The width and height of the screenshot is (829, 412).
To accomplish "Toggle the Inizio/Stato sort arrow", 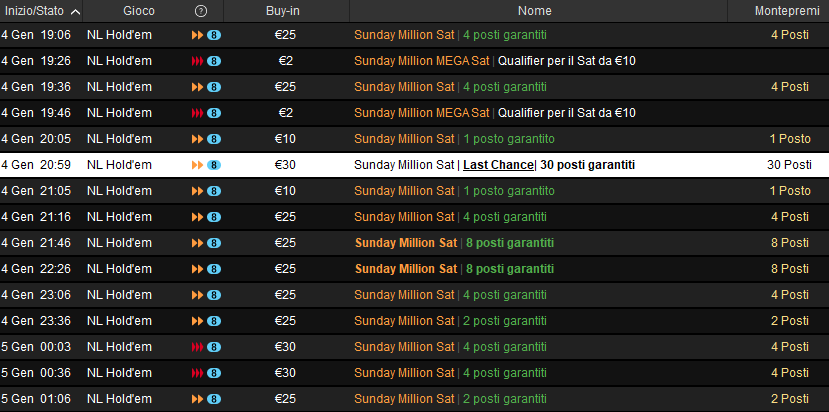I will [76, 11].
